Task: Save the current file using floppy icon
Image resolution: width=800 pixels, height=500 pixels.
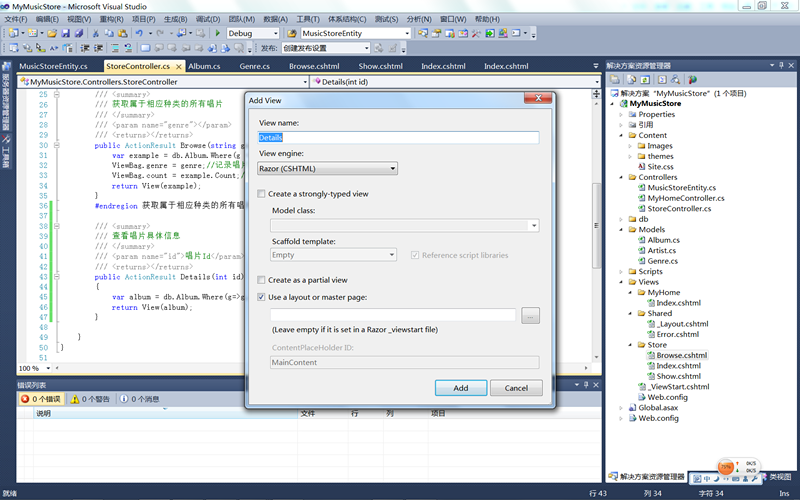Action: point(65,33)
